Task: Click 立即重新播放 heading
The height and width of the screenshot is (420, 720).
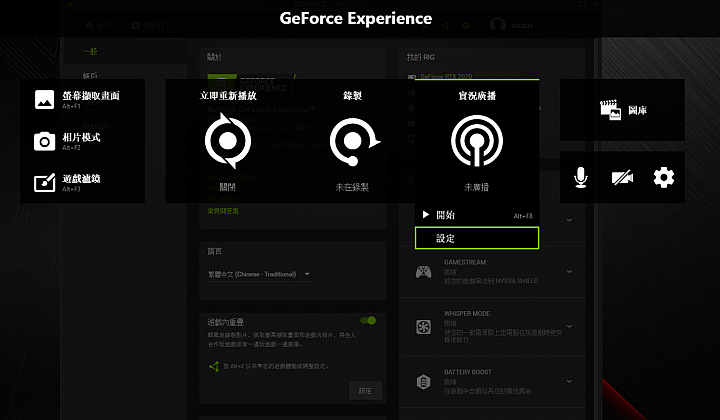Action: 228,95
